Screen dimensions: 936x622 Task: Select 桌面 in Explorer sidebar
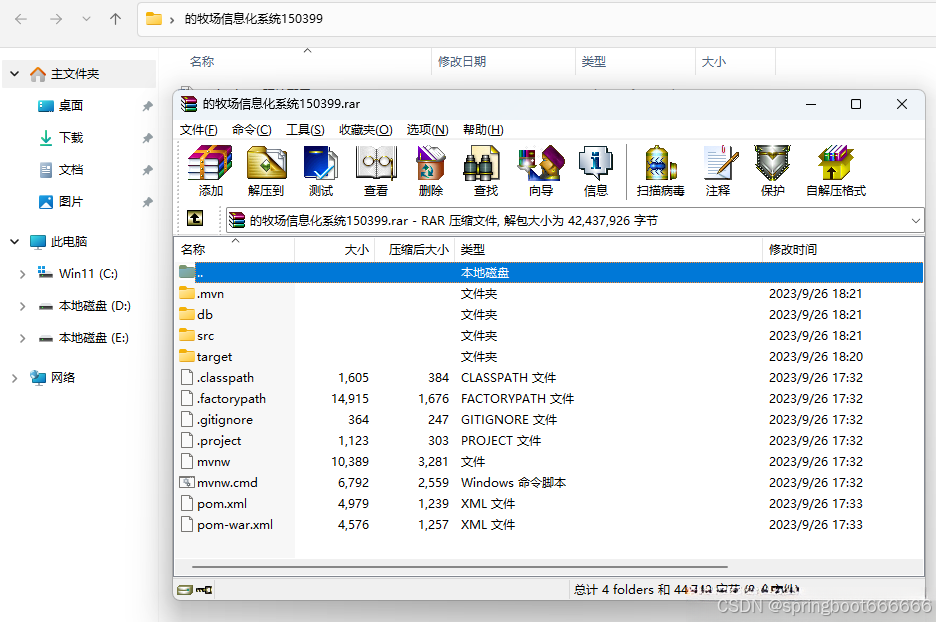[70, 106]
